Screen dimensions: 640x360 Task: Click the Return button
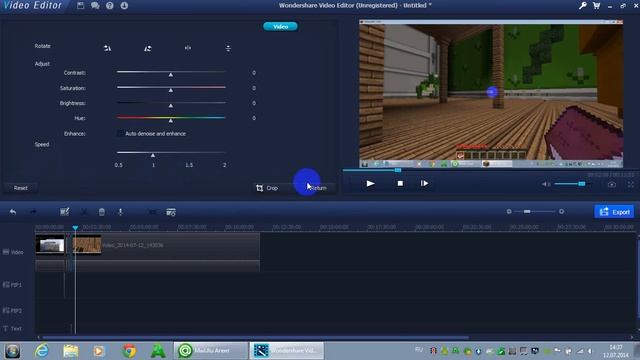click(317, 188)
